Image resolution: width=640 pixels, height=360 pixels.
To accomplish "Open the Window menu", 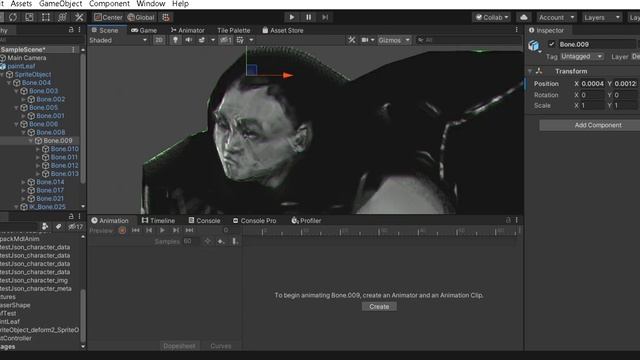I will [x=151, y=4].
